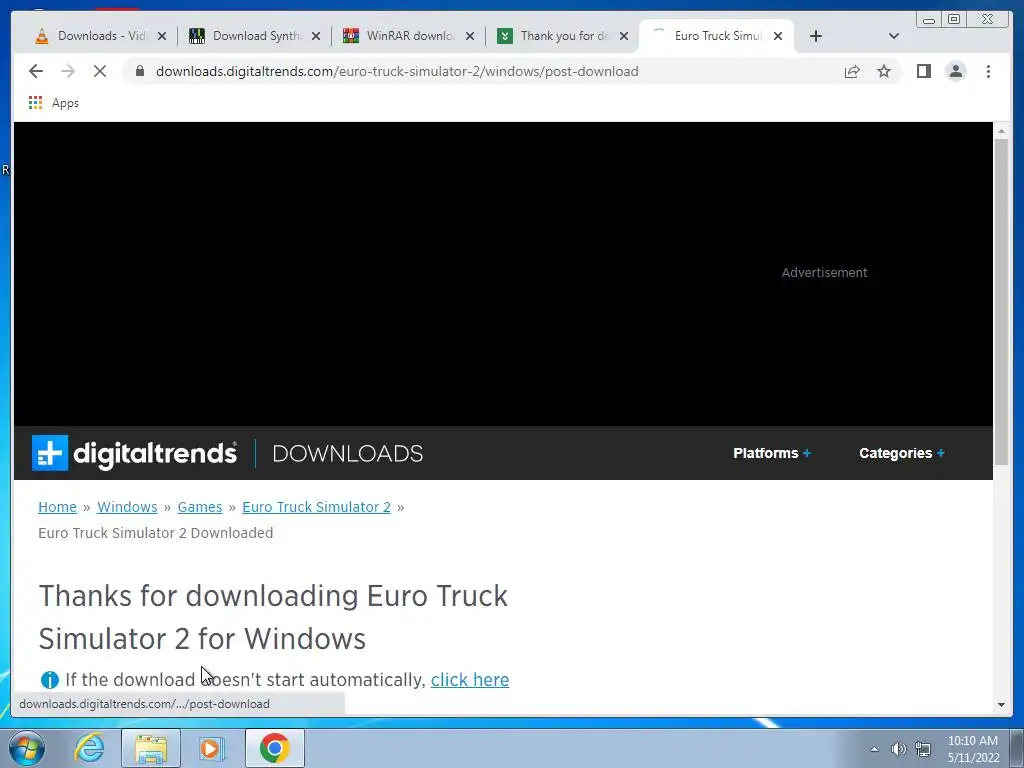Expand the tab search chevron
The height and width of the screenshot is (768, 1024).
[x=894, y=36]
